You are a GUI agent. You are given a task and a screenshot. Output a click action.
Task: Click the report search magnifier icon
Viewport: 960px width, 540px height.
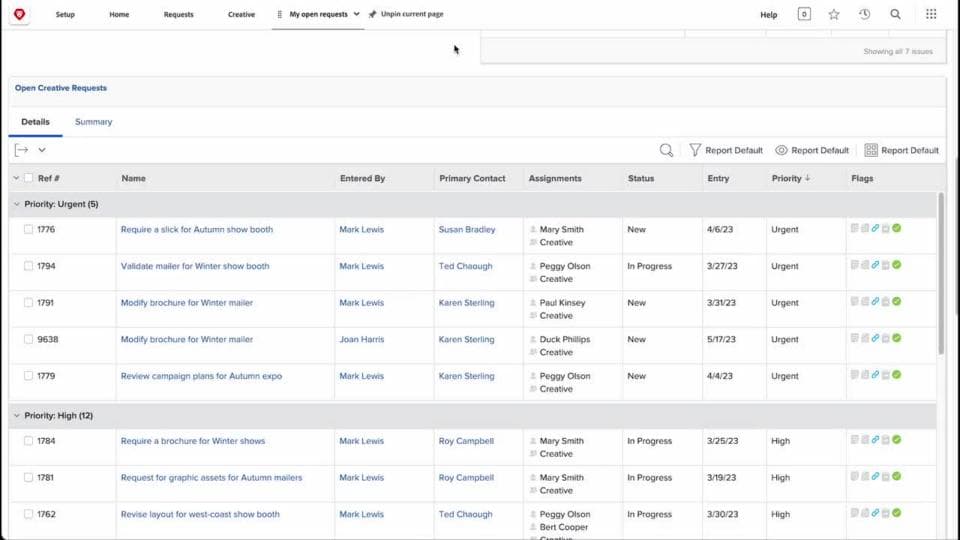point(666,150)
